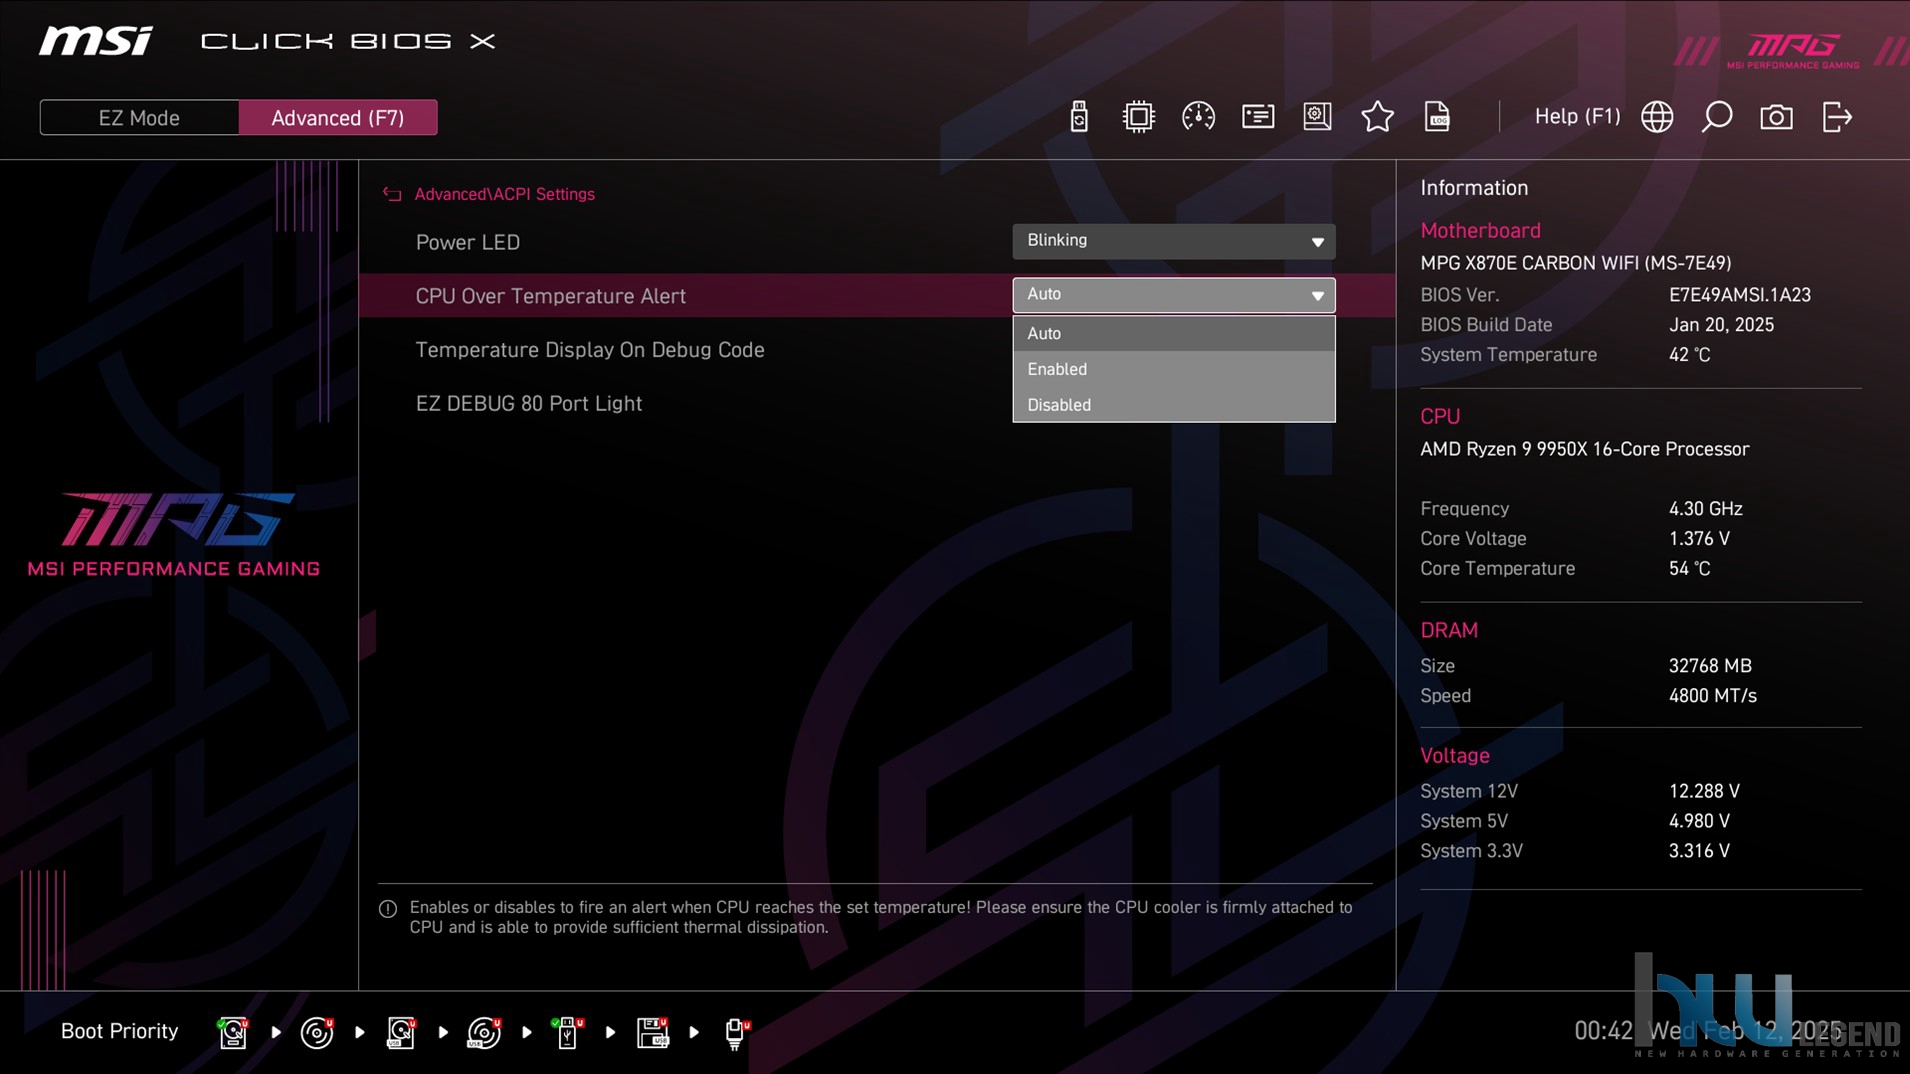This screenshot has width=1910, height=1074.
Task: Select the CPU Over Temperature Alert row
Action: (x=877, y=296)
